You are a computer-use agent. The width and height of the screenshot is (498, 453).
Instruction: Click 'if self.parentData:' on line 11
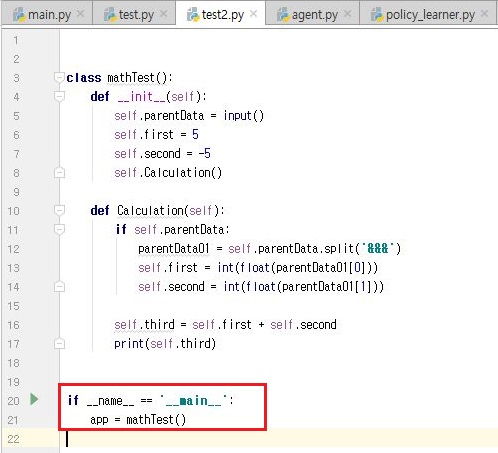173,230
